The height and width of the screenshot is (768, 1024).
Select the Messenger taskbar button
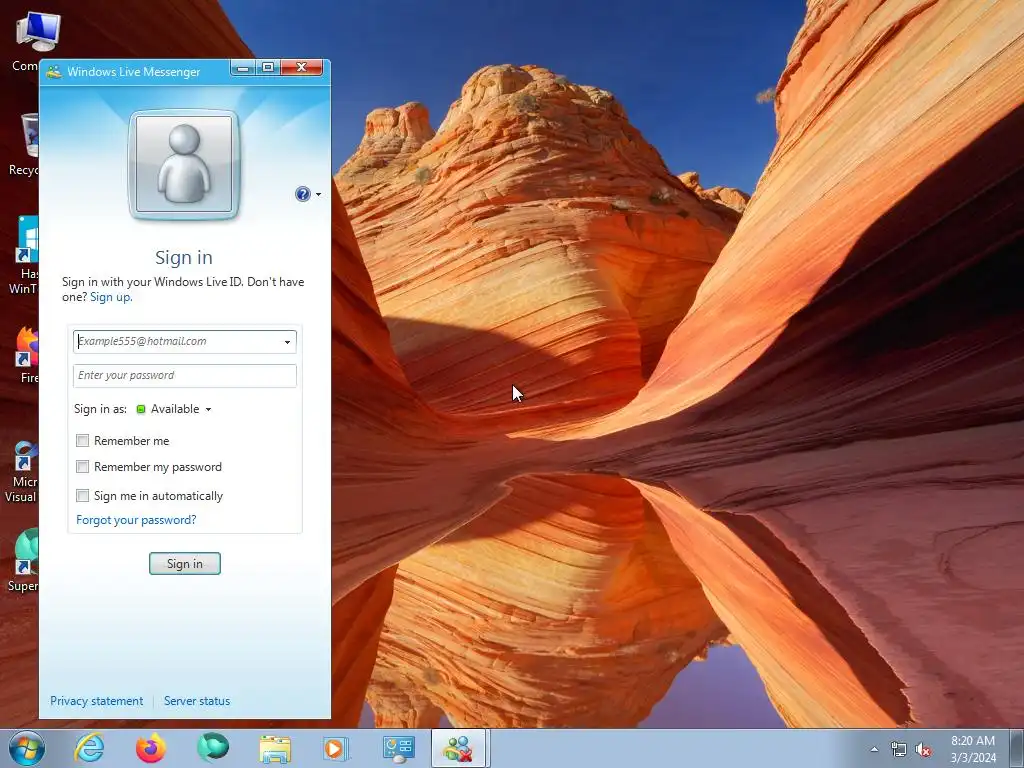pyautogui.click(x=458, y=748)
